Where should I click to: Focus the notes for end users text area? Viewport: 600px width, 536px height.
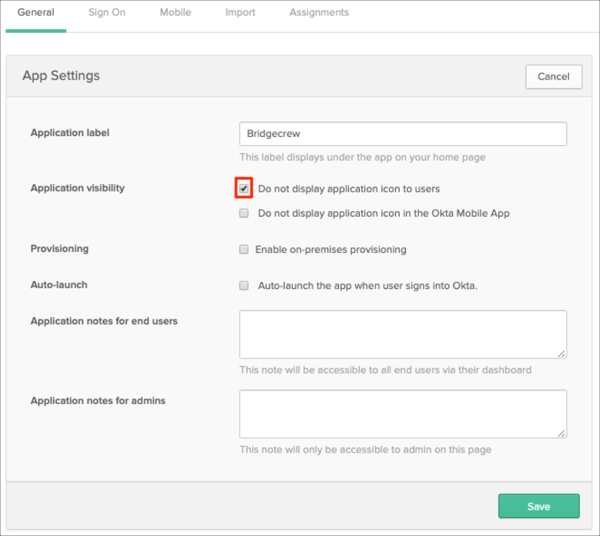tap(402, 334)
